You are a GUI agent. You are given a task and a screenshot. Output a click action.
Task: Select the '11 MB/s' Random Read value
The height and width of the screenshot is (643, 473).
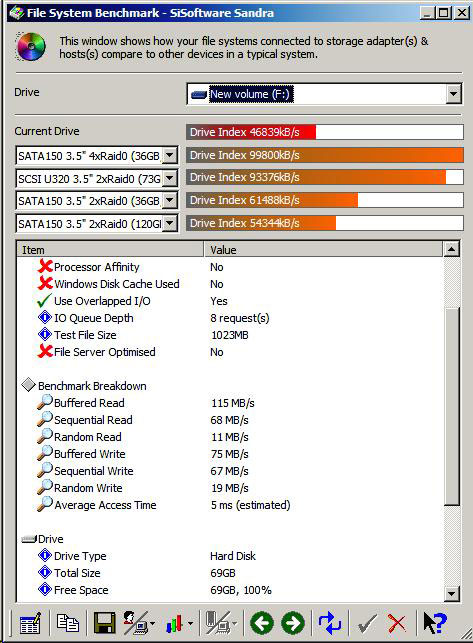pyautogui.click(x=230, y=437)
